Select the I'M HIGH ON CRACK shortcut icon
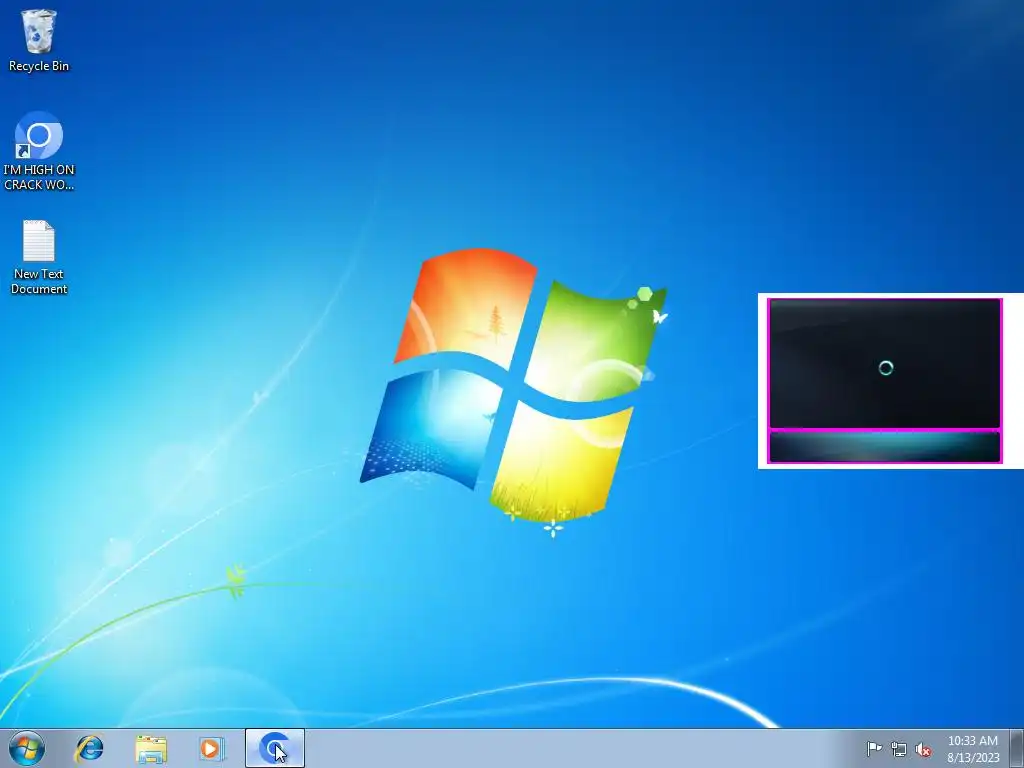 (x=39, y=135)
